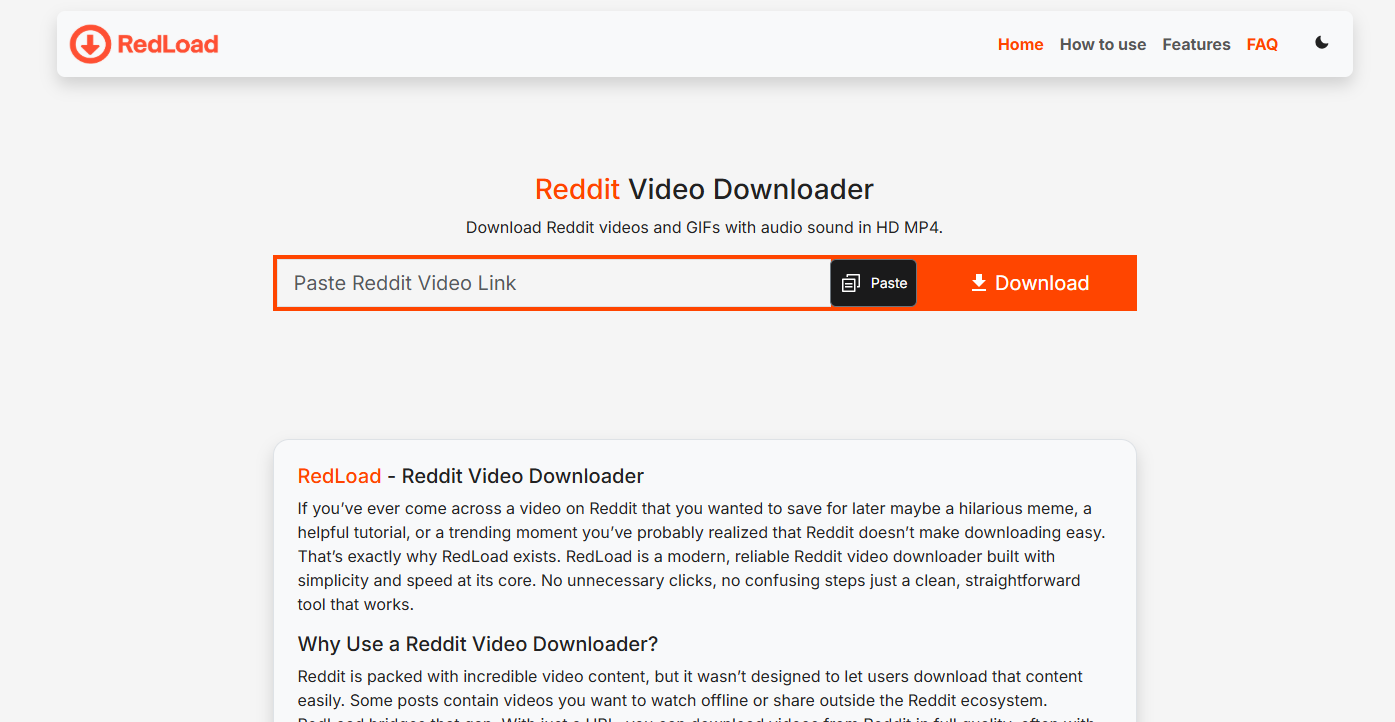The width and height of the screenshot is (1395, 722).
Task: Open the How to use navigation item
Action: pos(1102,44)
